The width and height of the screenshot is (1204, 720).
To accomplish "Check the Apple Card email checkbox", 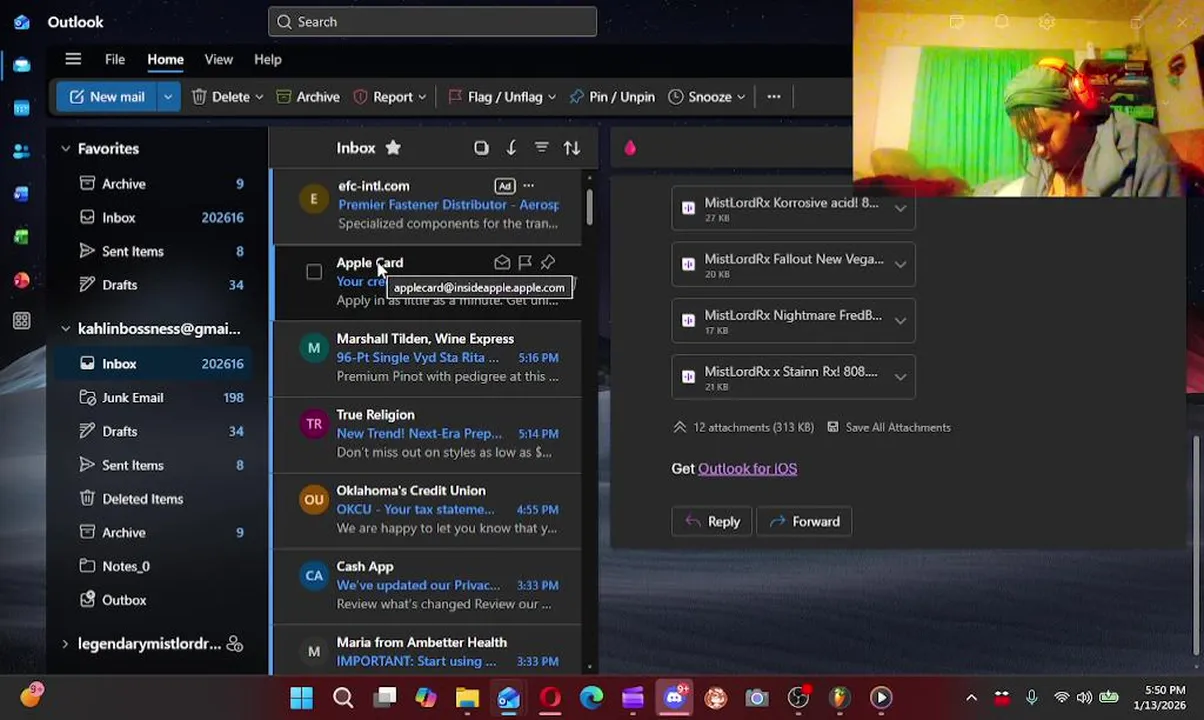I will pos(314,272).
